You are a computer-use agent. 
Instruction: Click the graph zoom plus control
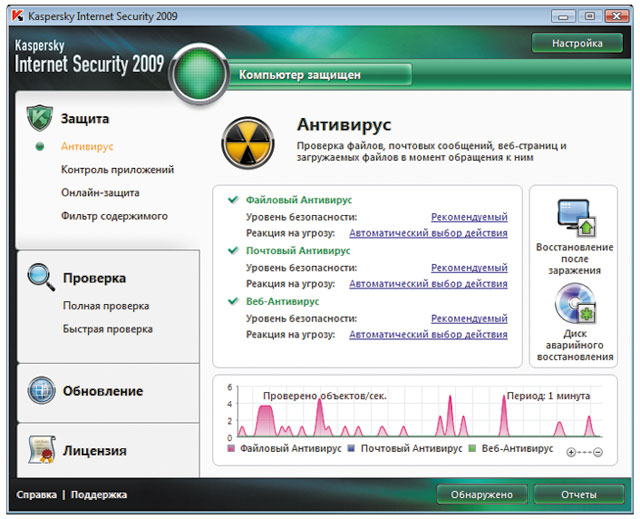click(571, 453)
